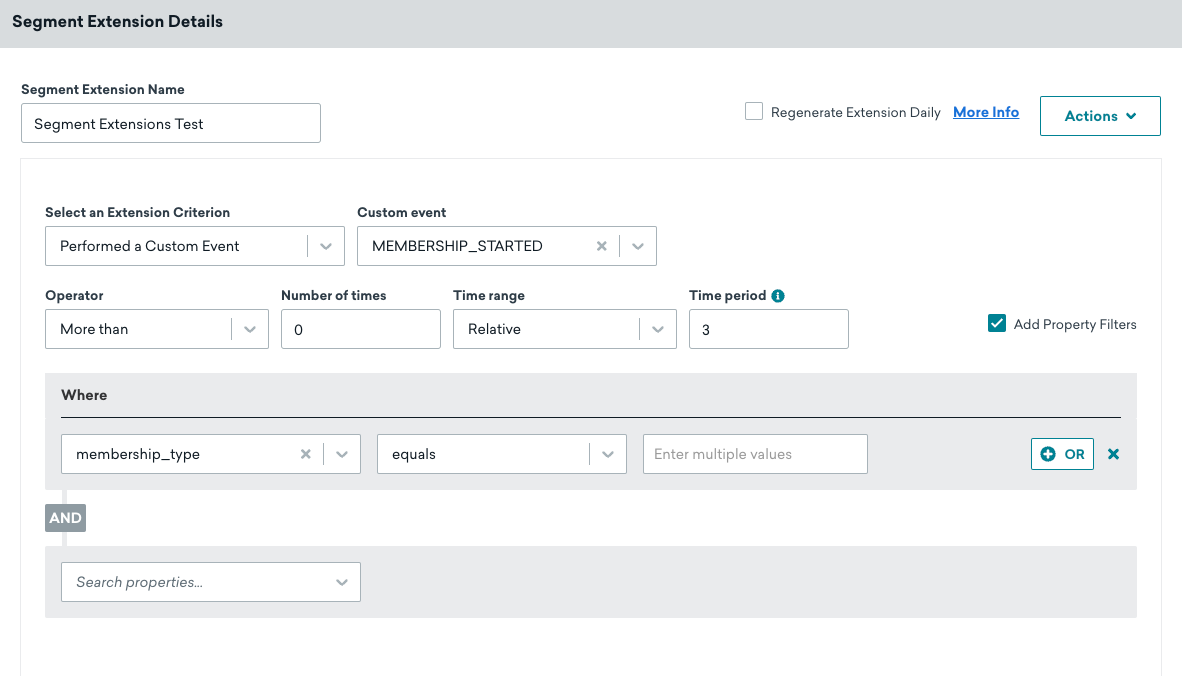This screenshot has width=1182, height=676.
Task: Click the Enter multiple values field
Action: point(755,453)
